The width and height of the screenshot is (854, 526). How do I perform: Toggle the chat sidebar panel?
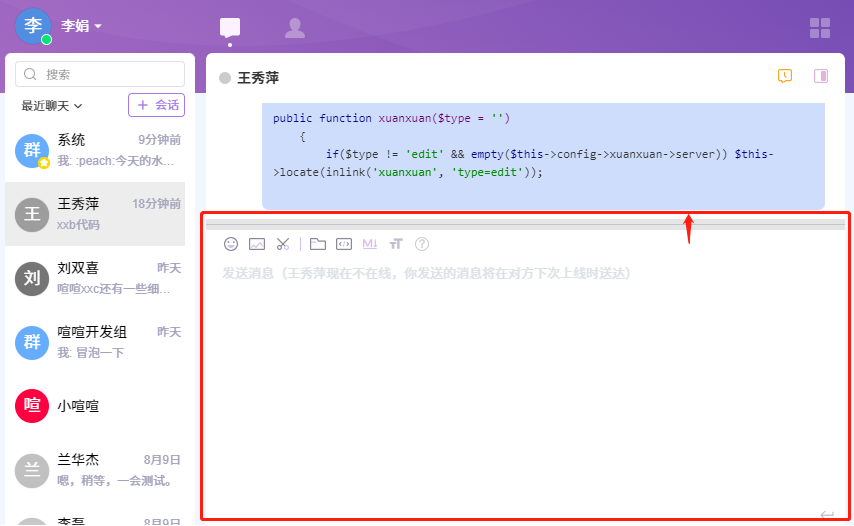pyautogui.click(x=821, y=76)
